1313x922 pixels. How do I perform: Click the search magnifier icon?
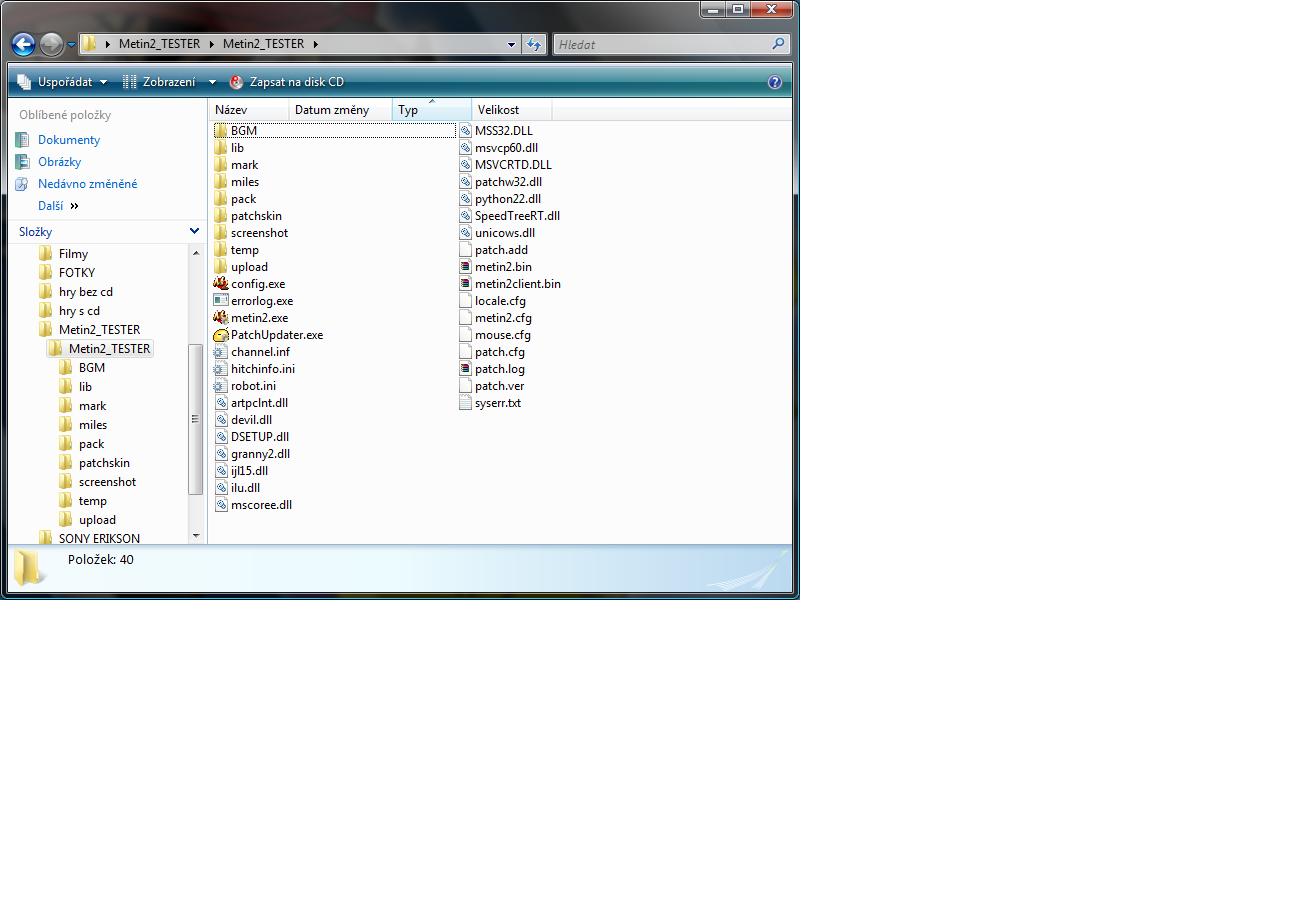pos(778,44)
